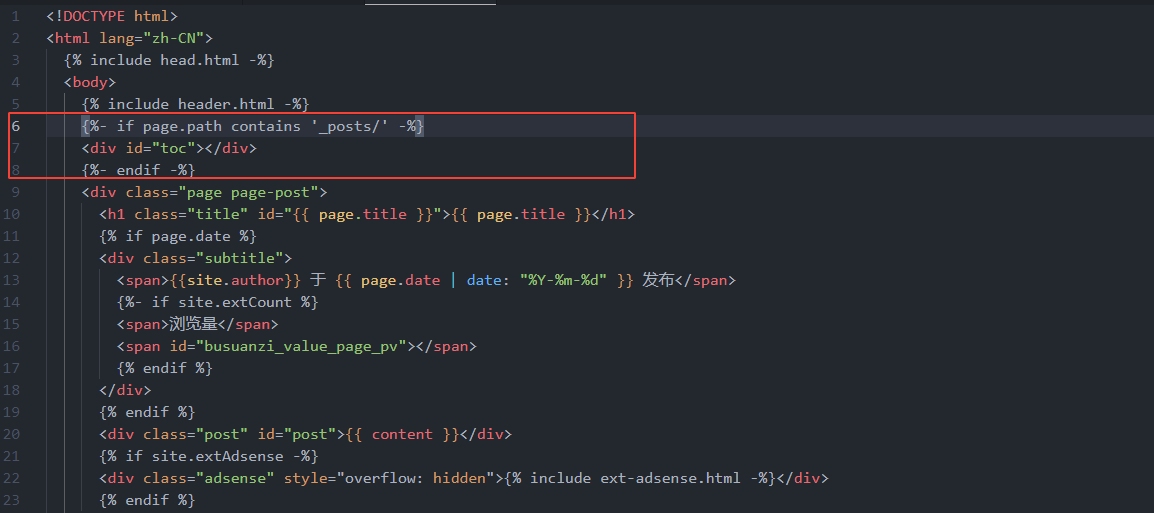Click the id="{{ page.title }}" attribute
This screenshot has width=1154, height=513.
coord(349,215)
